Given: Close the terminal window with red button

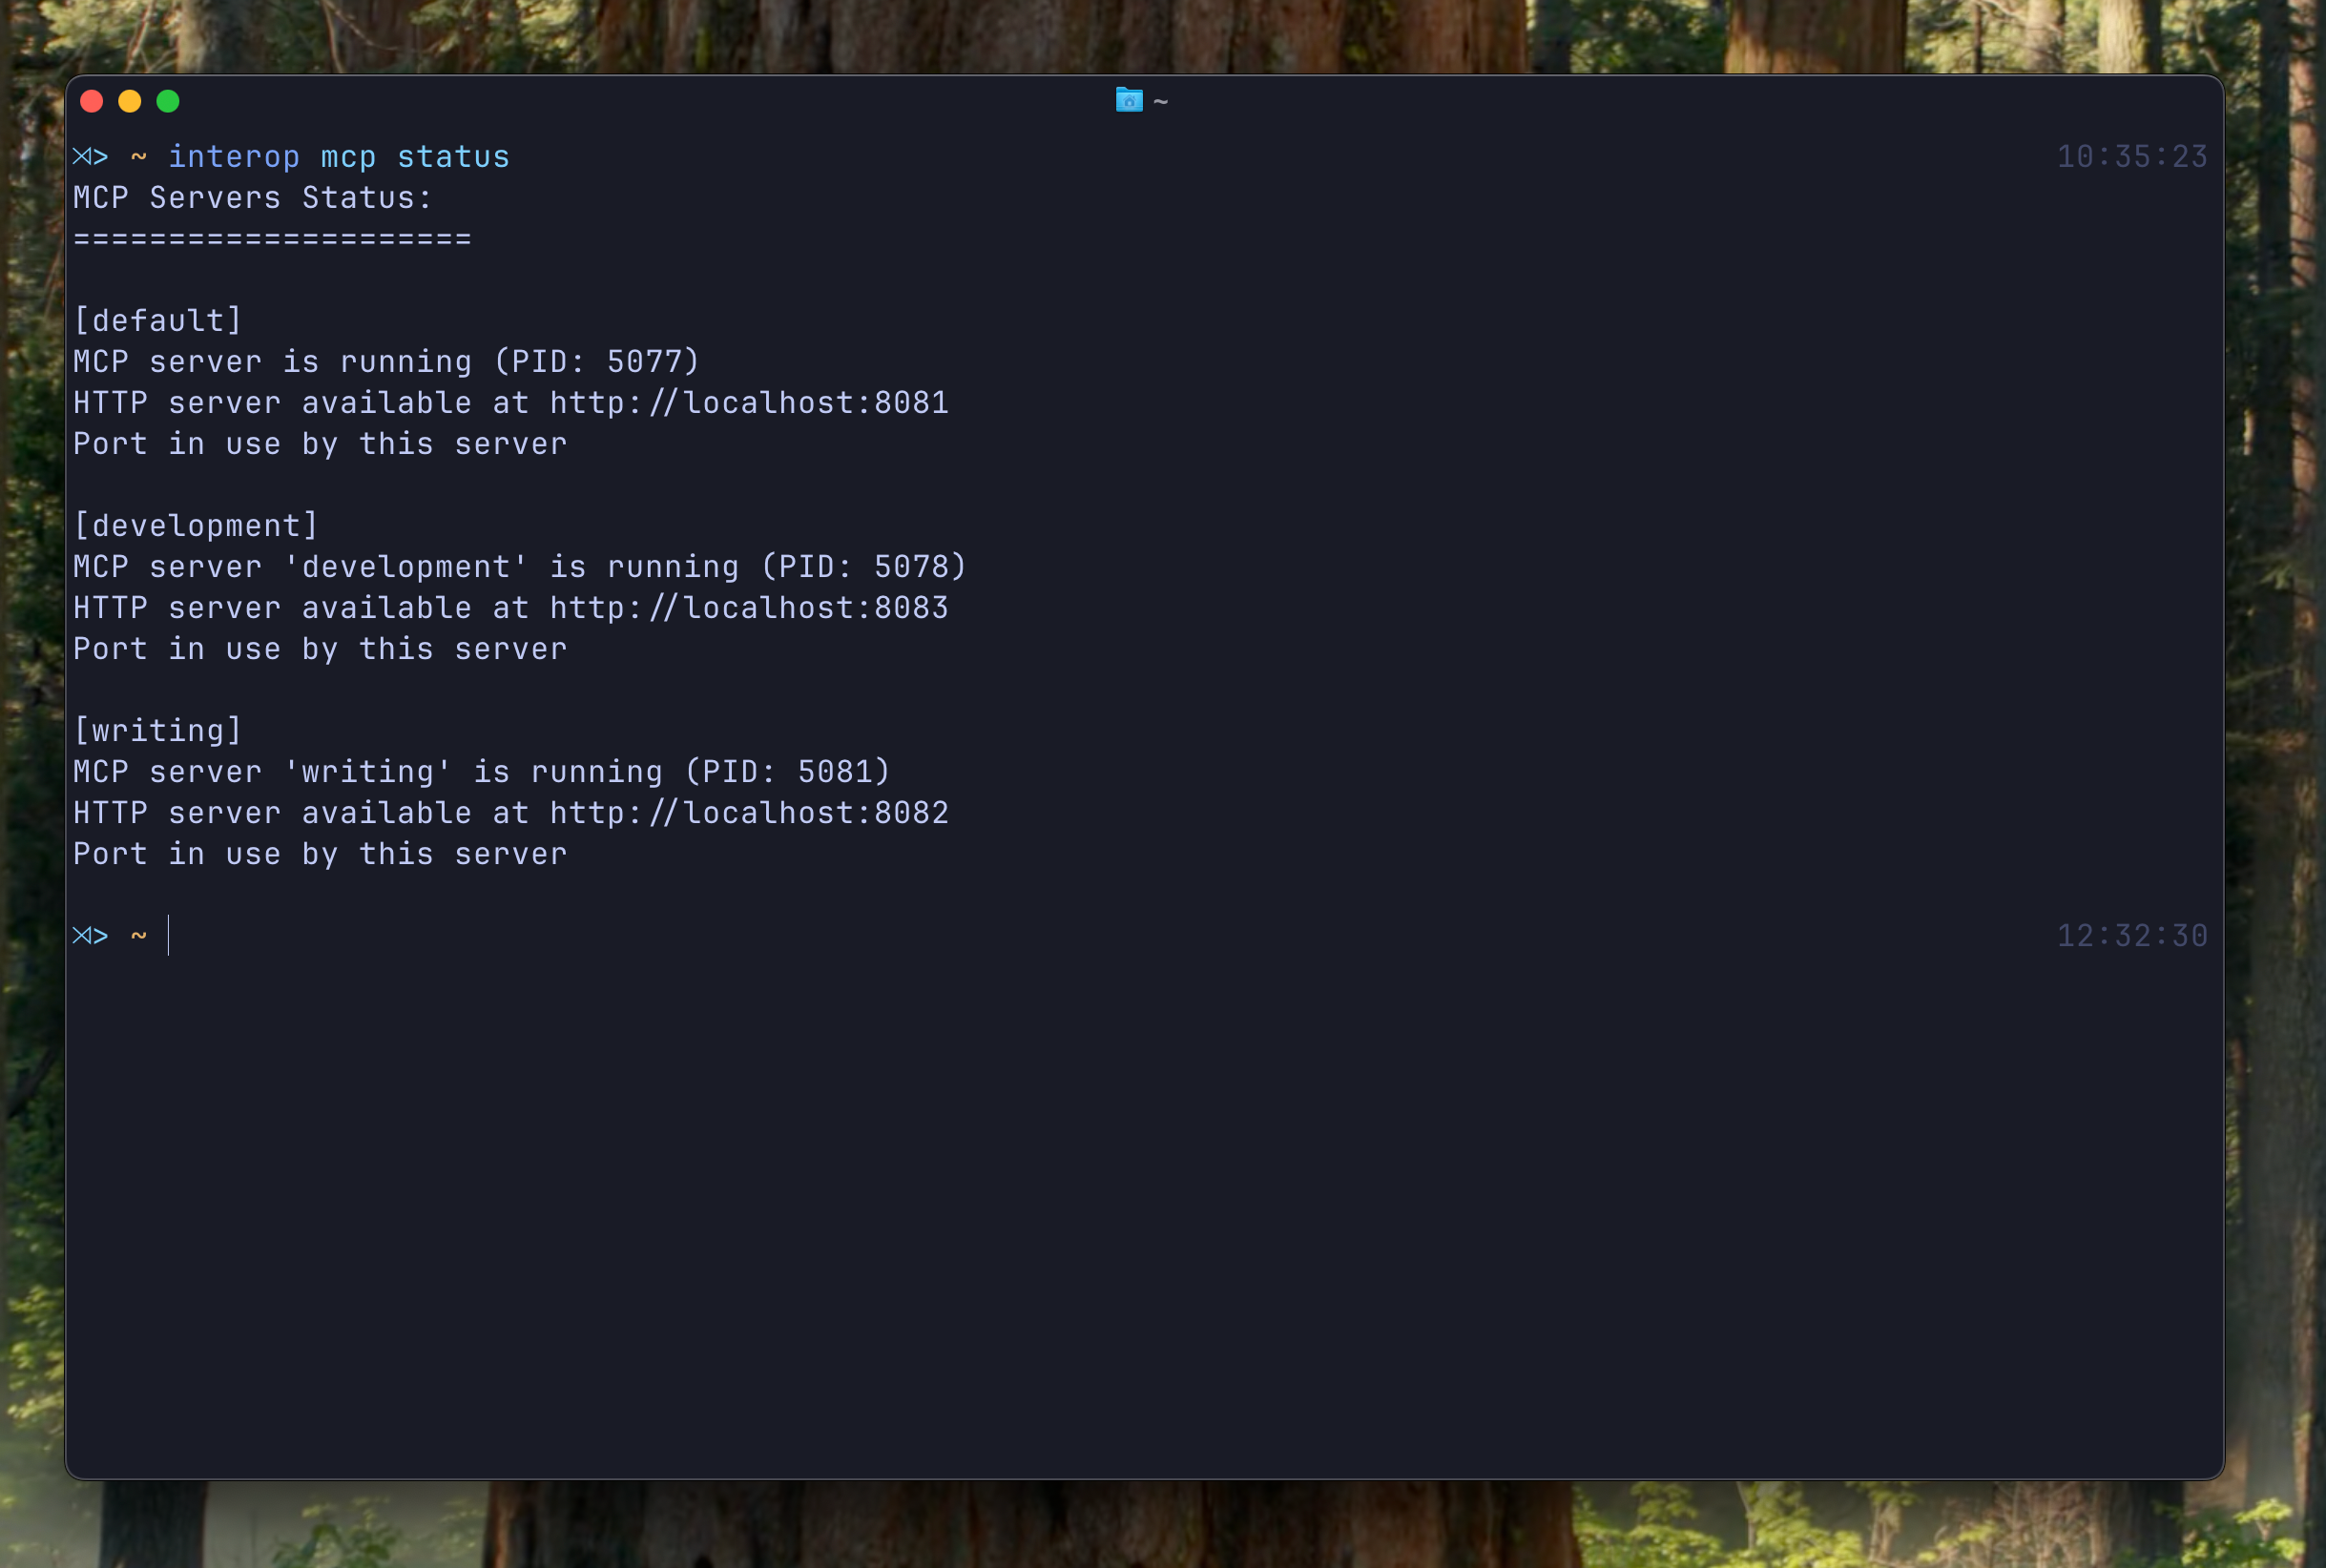Looking at the screenshot, I should click(92, 101).
